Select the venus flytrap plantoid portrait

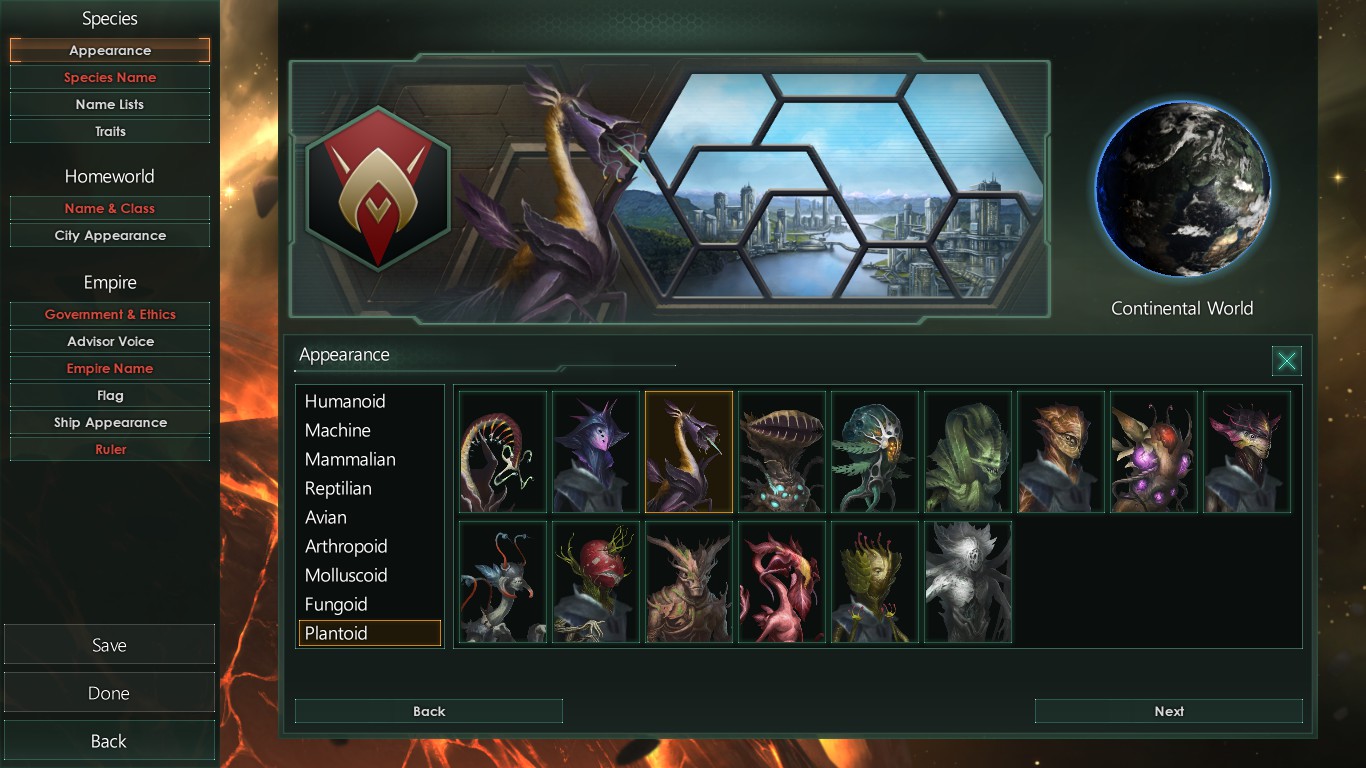782,452
